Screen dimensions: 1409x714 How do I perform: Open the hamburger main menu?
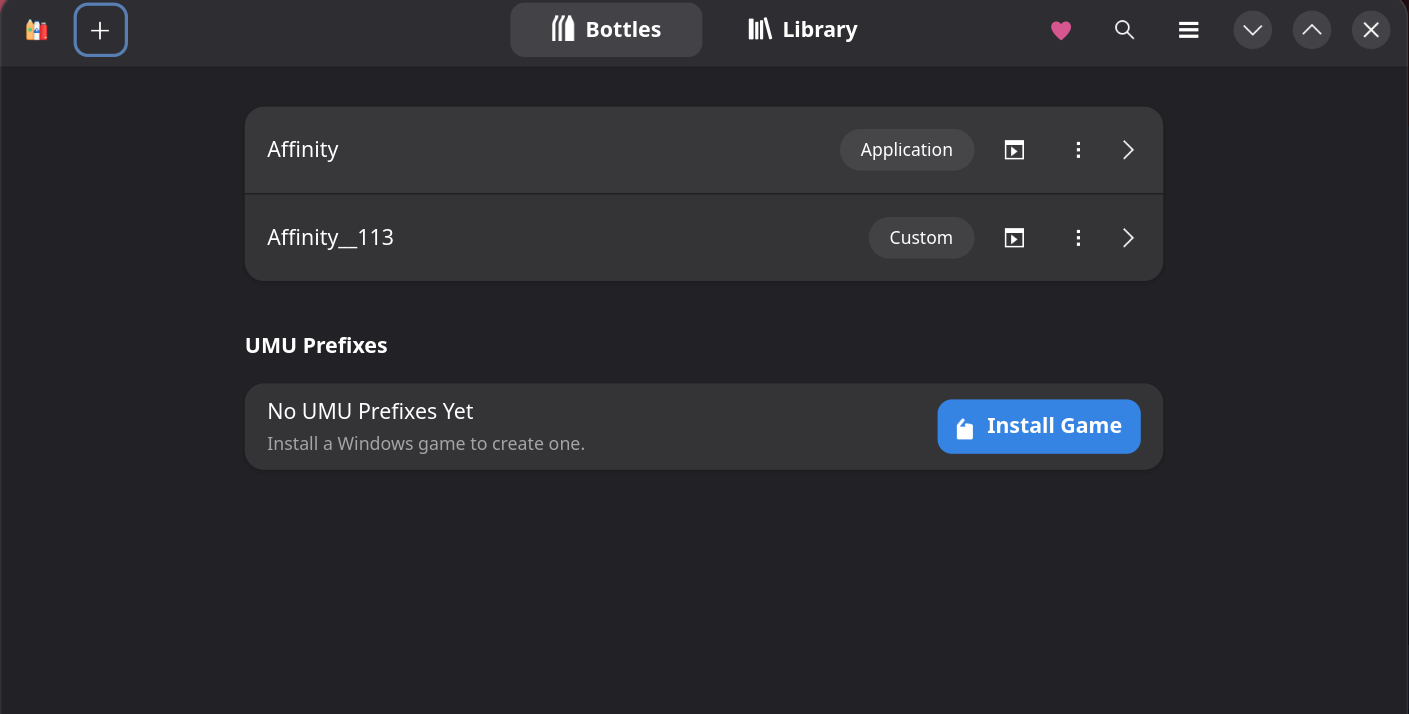pyautogui.click(x=1188, y=30)
